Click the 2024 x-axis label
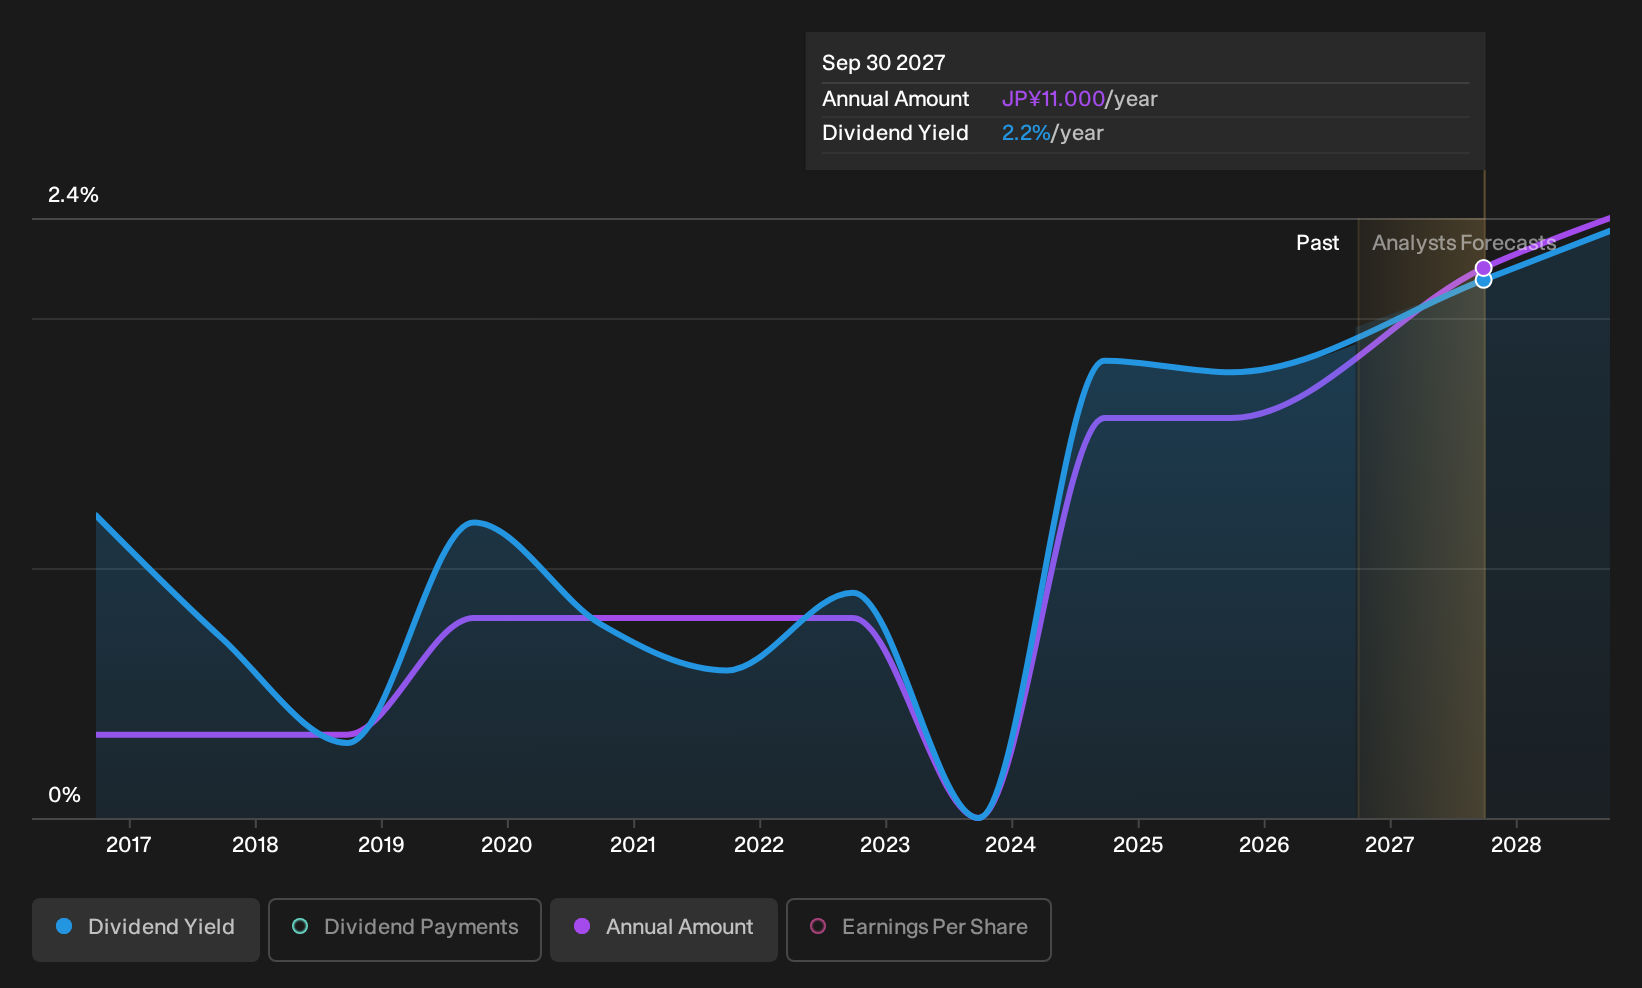The image size is (1642, 988). pyautogui.click(x=1011, y=845)
